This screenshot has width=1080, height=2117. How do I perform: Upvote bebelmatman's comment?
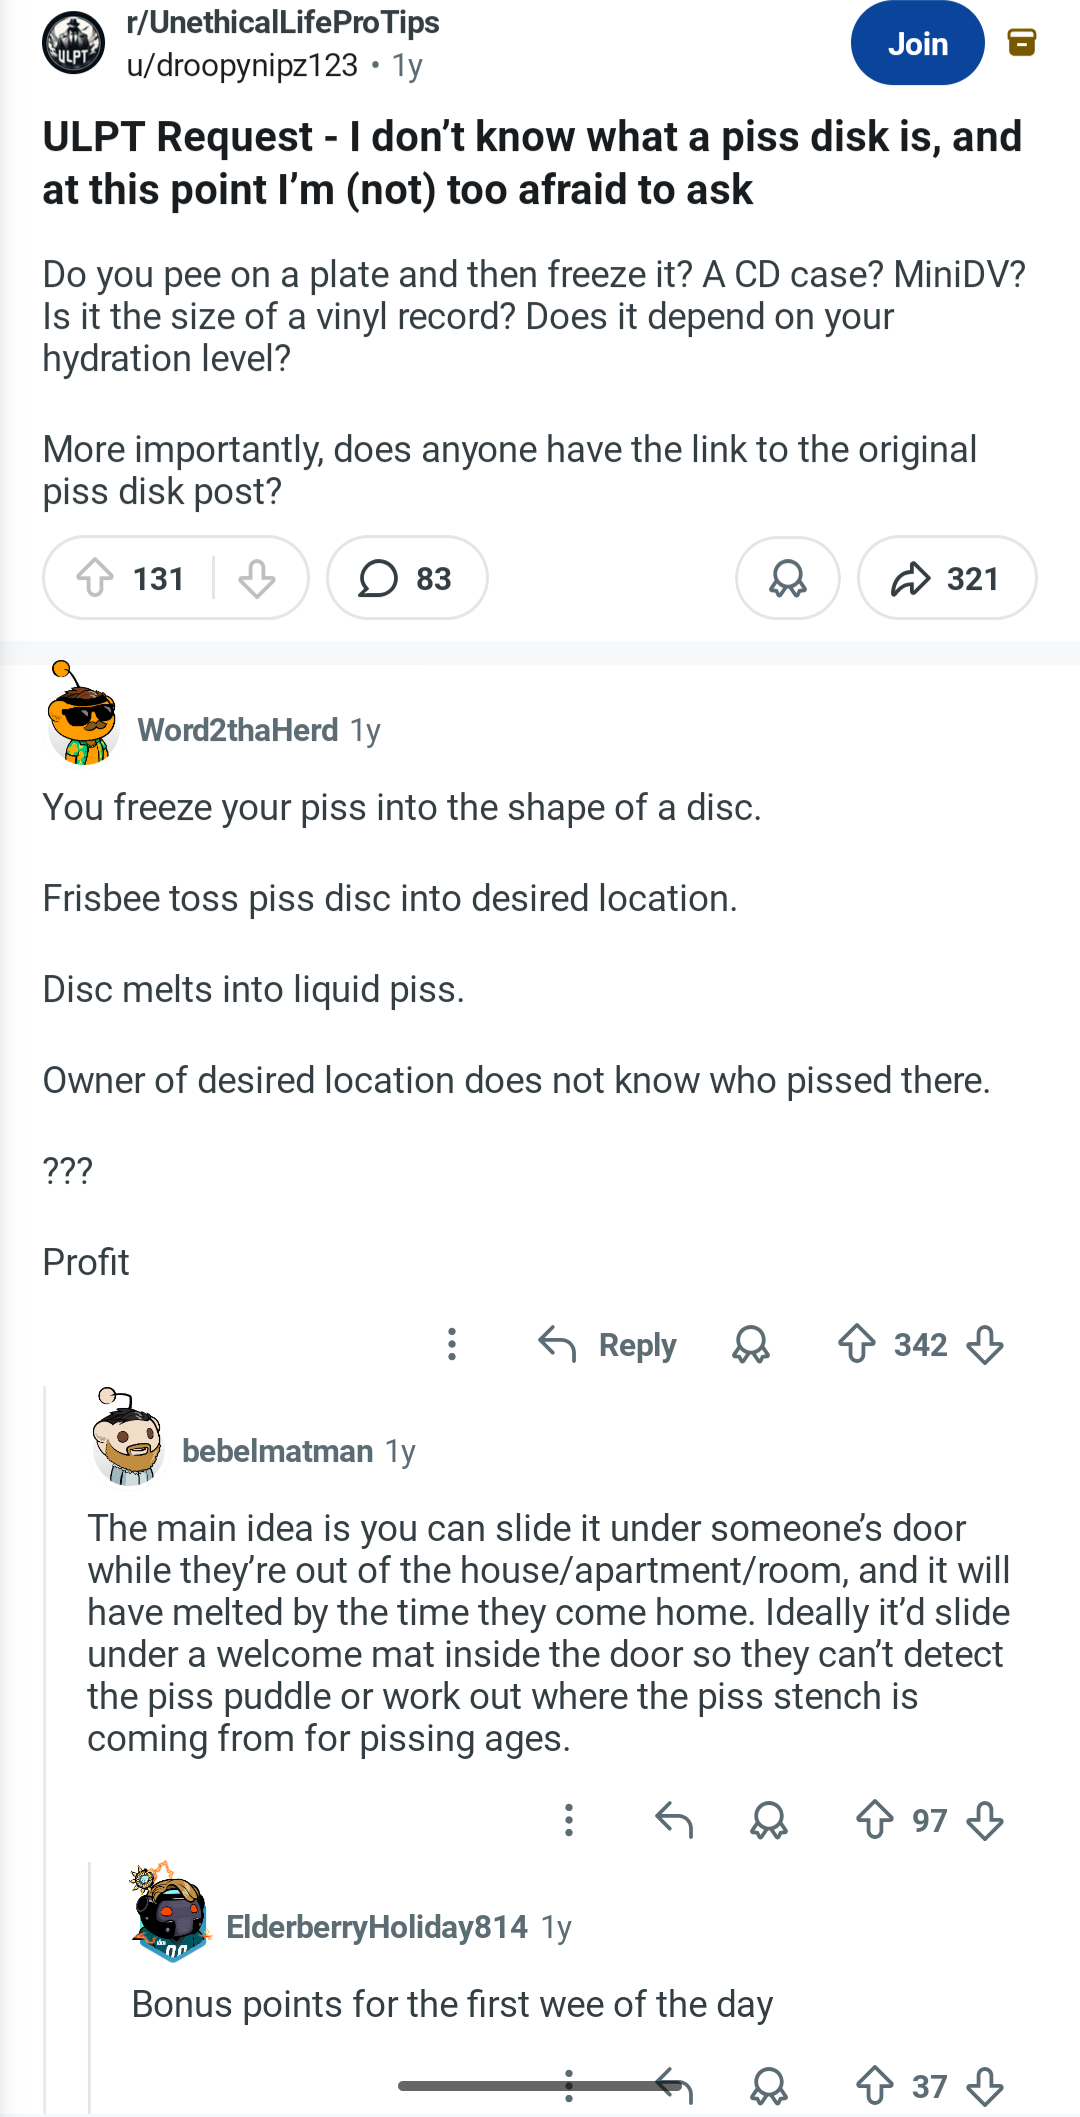tap(875, 1820)
